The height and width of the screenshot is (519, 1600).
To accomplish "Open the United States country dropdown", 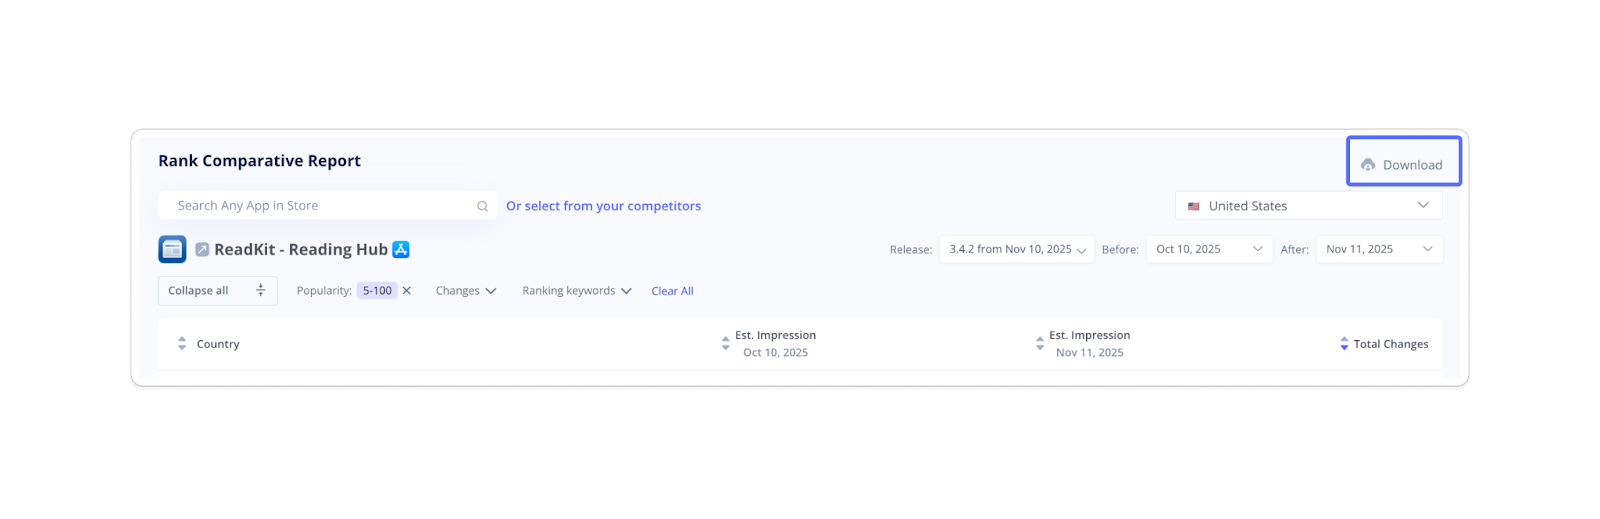I will coord(1308,206).
